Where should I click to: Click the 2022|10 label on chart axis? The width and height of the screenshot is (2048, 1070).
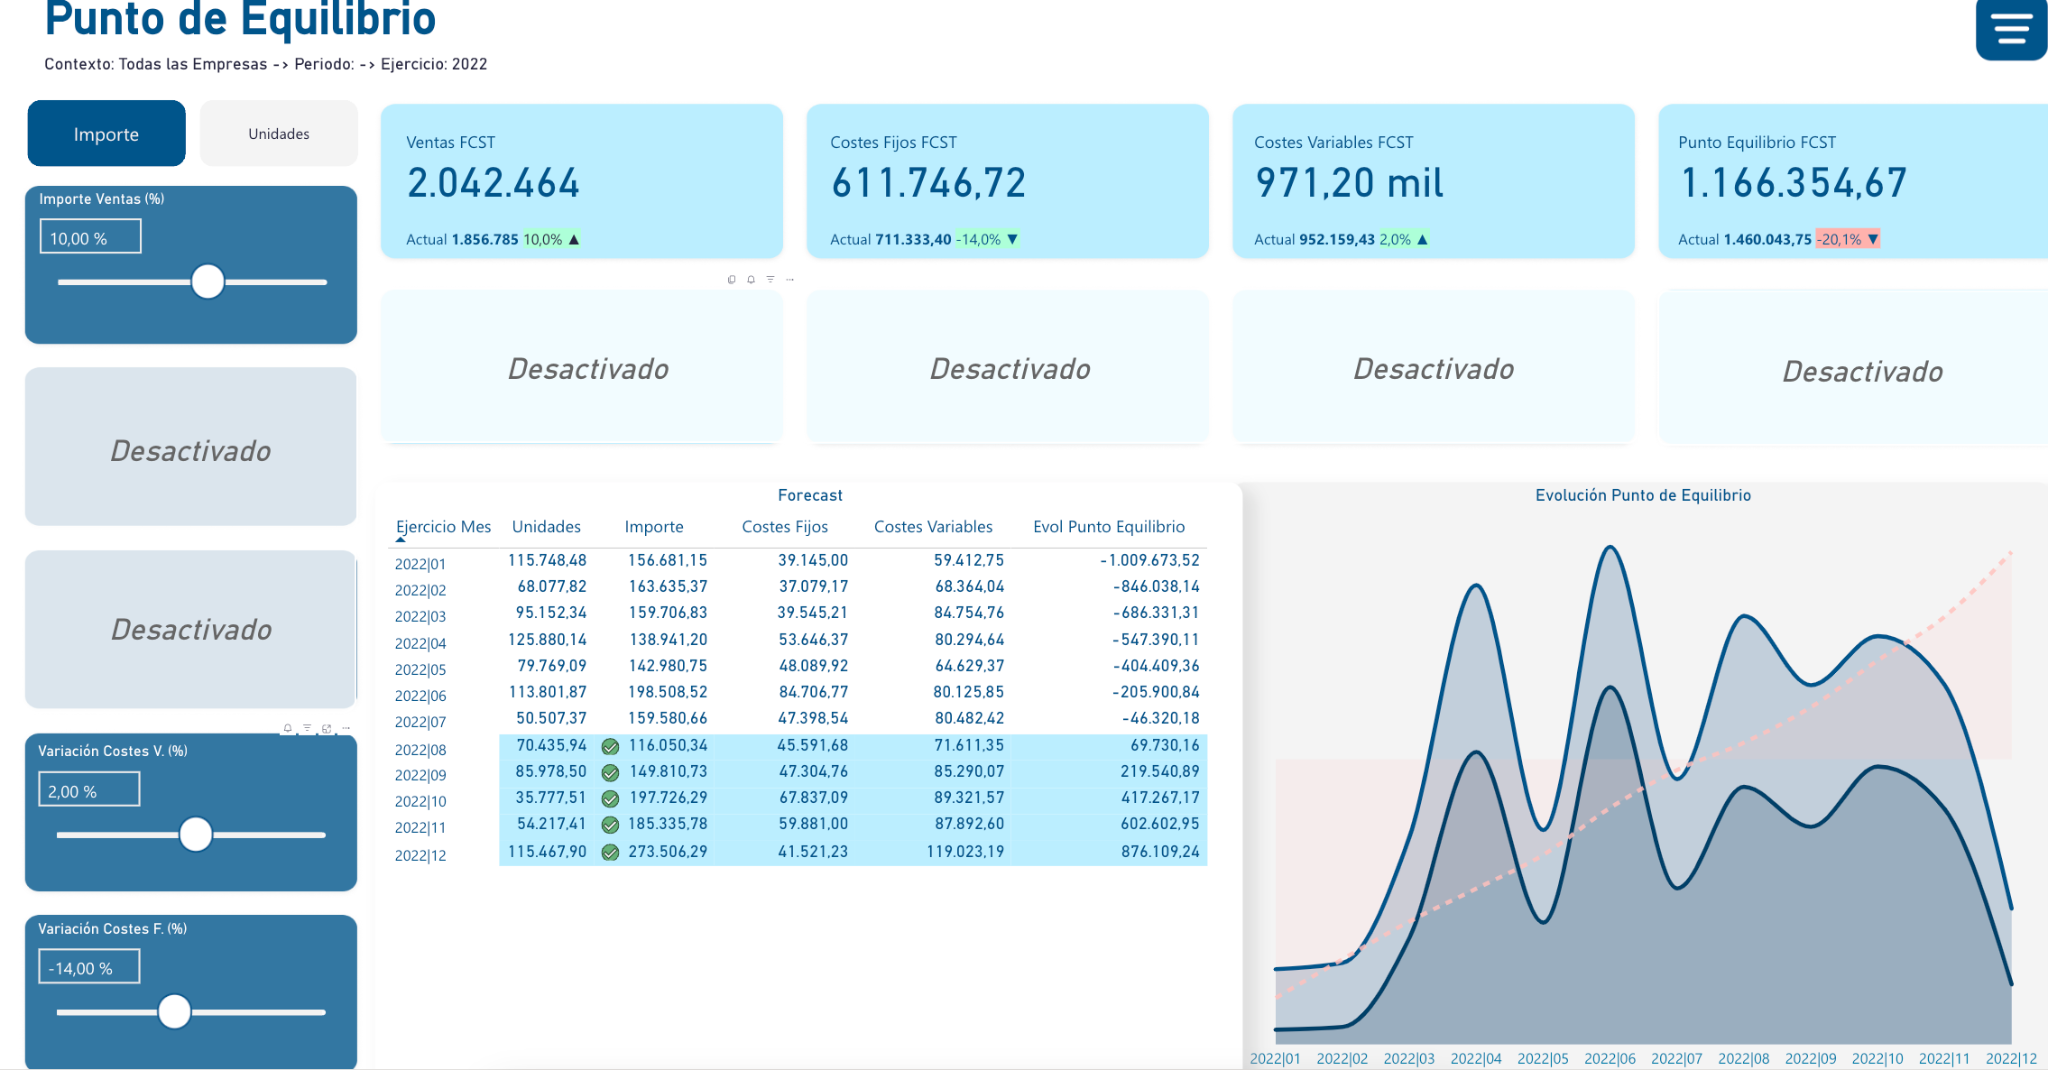(1877, 1059)
